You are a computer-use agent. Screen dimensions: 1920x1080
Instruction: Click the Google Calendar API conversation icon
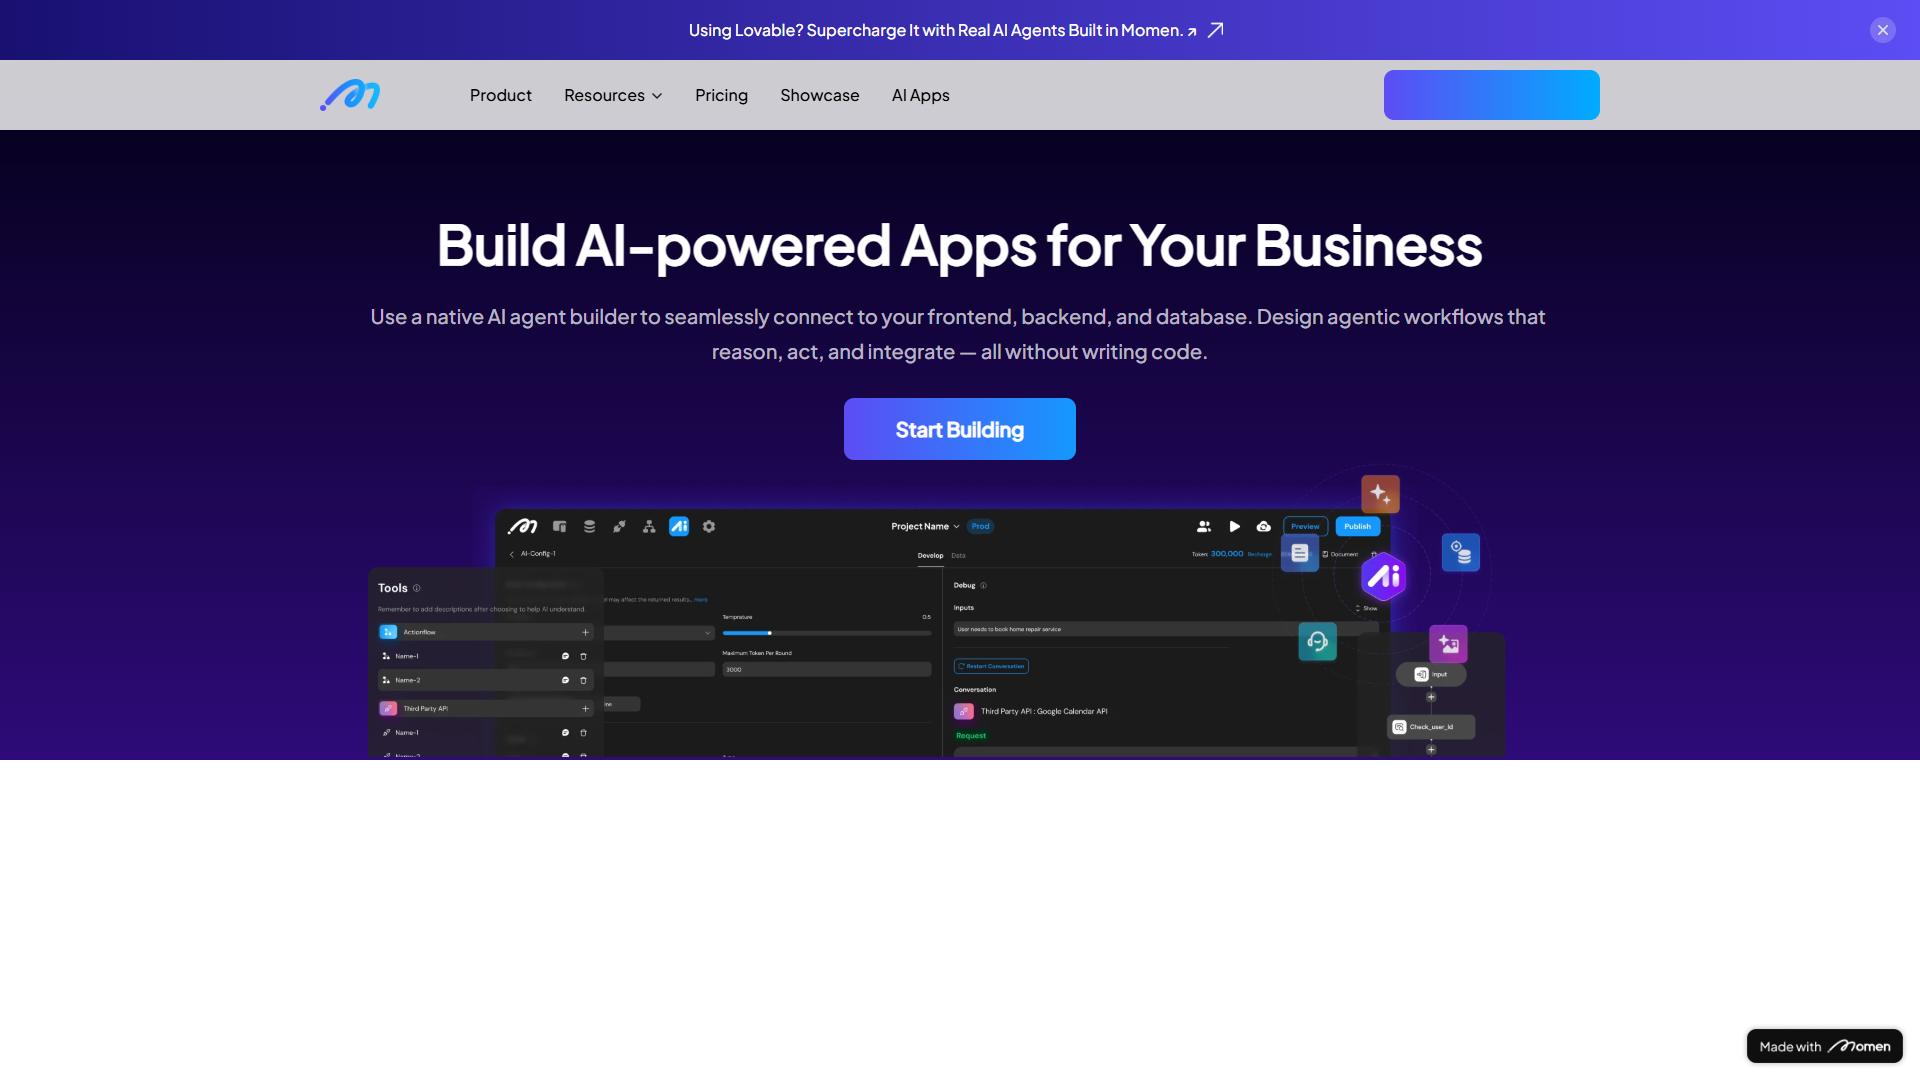point(964,711)
